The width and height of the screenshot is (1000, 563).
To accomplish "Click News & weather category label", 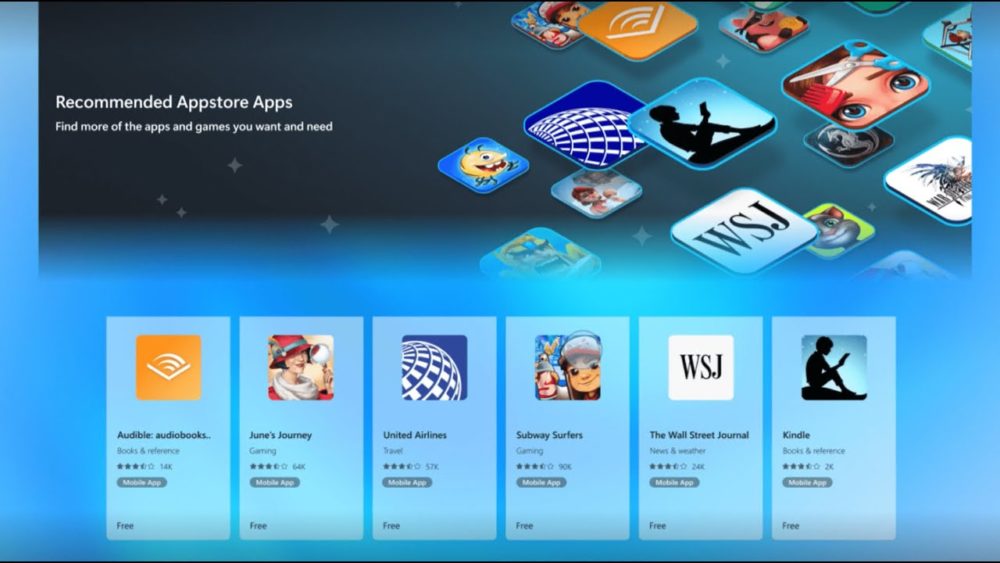I will pyautogui.click(x=677, y=451).
